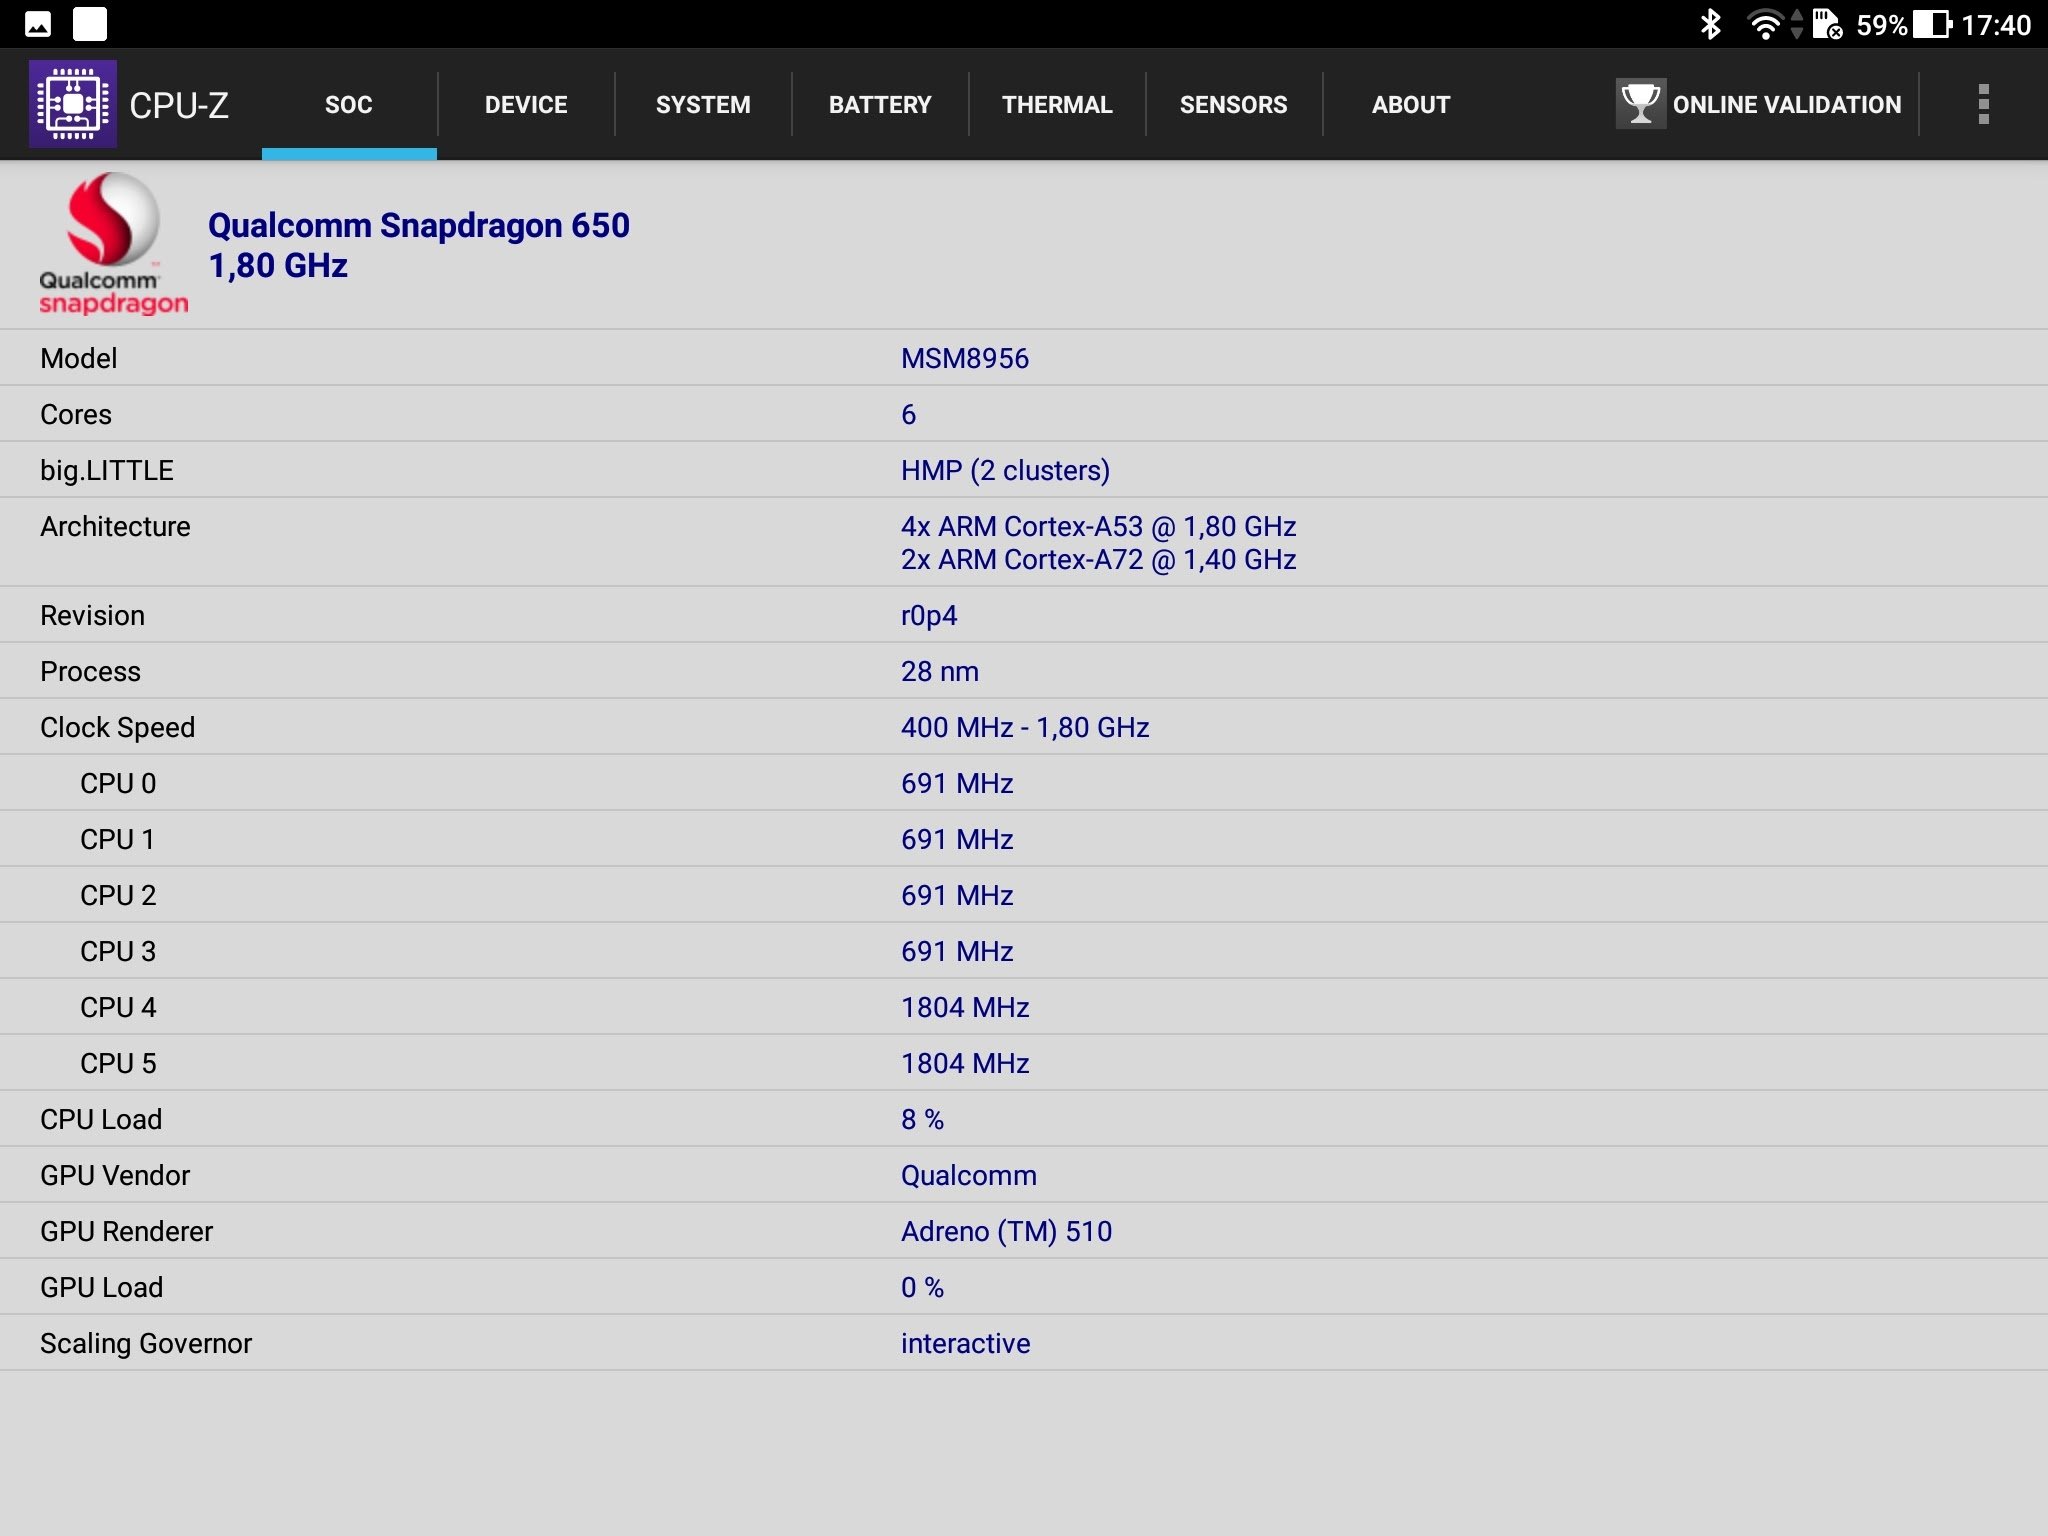Select the Adreno (TM) 510 value
The width and height of the screenshot is (2048, 1536).
[1007, 1231]
